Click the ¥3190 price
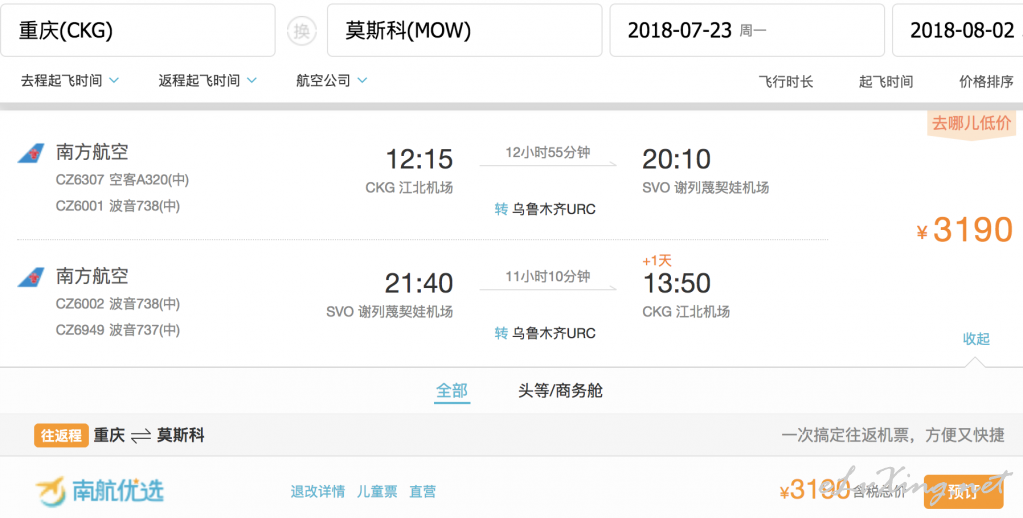The height and width of the screenshot is (518, 1023). 965,230
